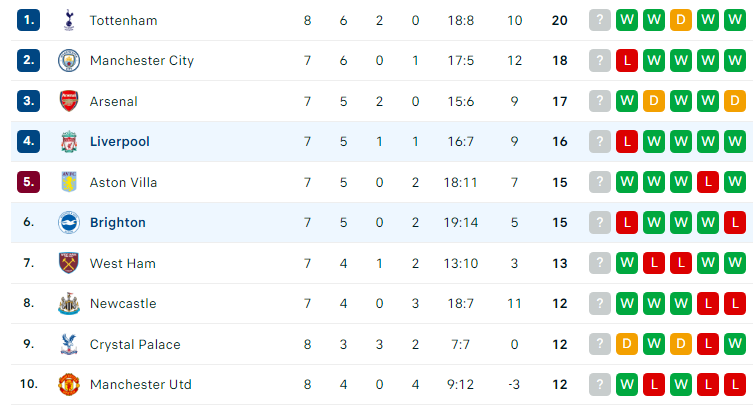Click the Tottenham club crest
This screenshot has height=411, width=753.
coord(69,20)
